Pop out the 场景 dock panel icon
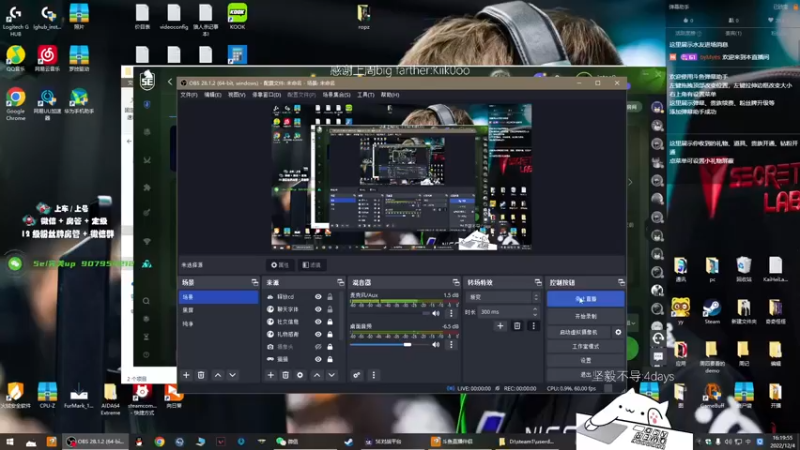The image size is (800, 450). [255, 282]
